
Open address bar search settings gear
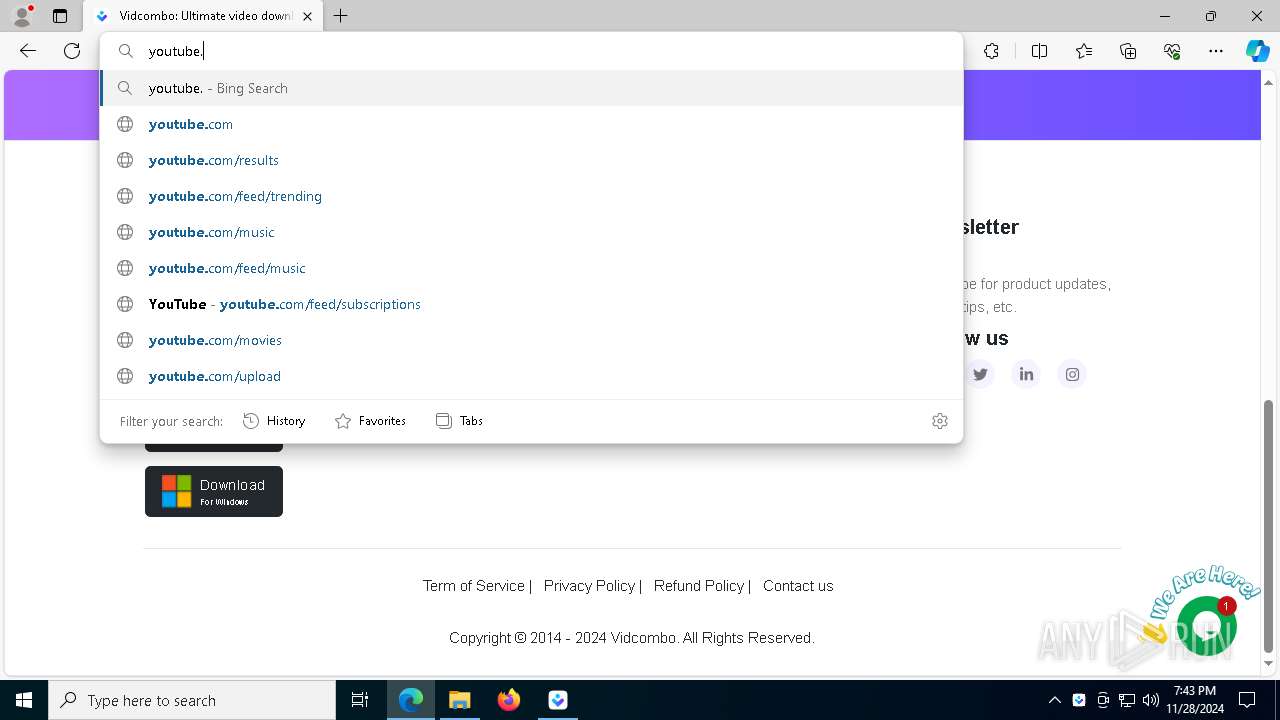[939, 421]
